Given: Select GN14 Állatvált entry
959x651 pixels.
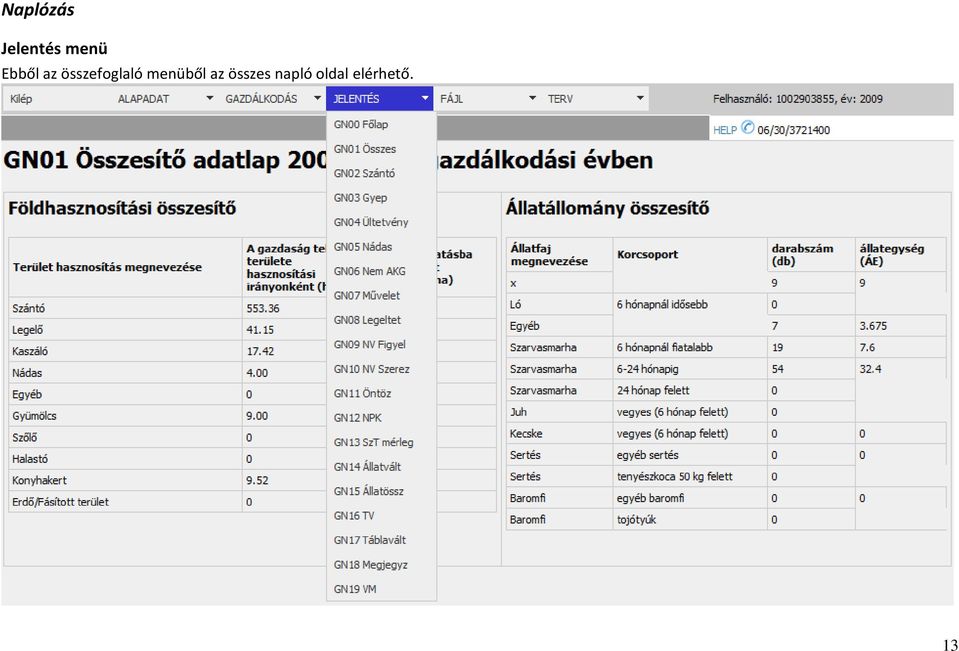Looking at the screenshot, I should 368,467.
